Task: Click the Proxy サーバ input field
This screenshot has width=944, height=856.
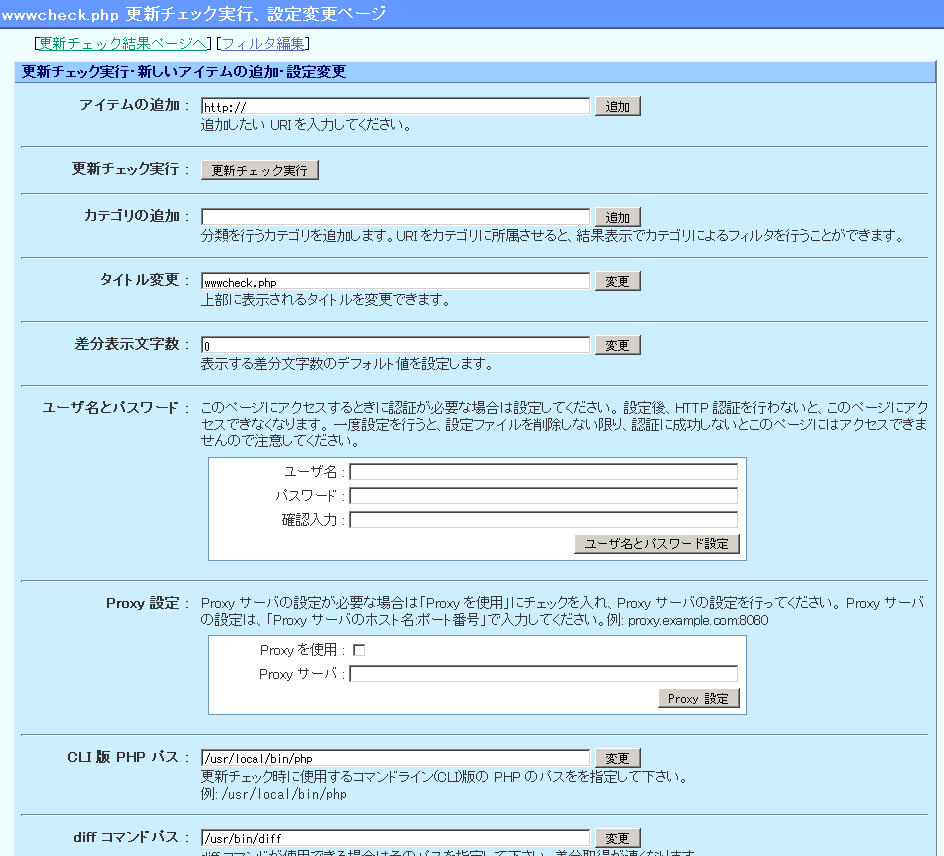Action: click(x=544, y=674)
